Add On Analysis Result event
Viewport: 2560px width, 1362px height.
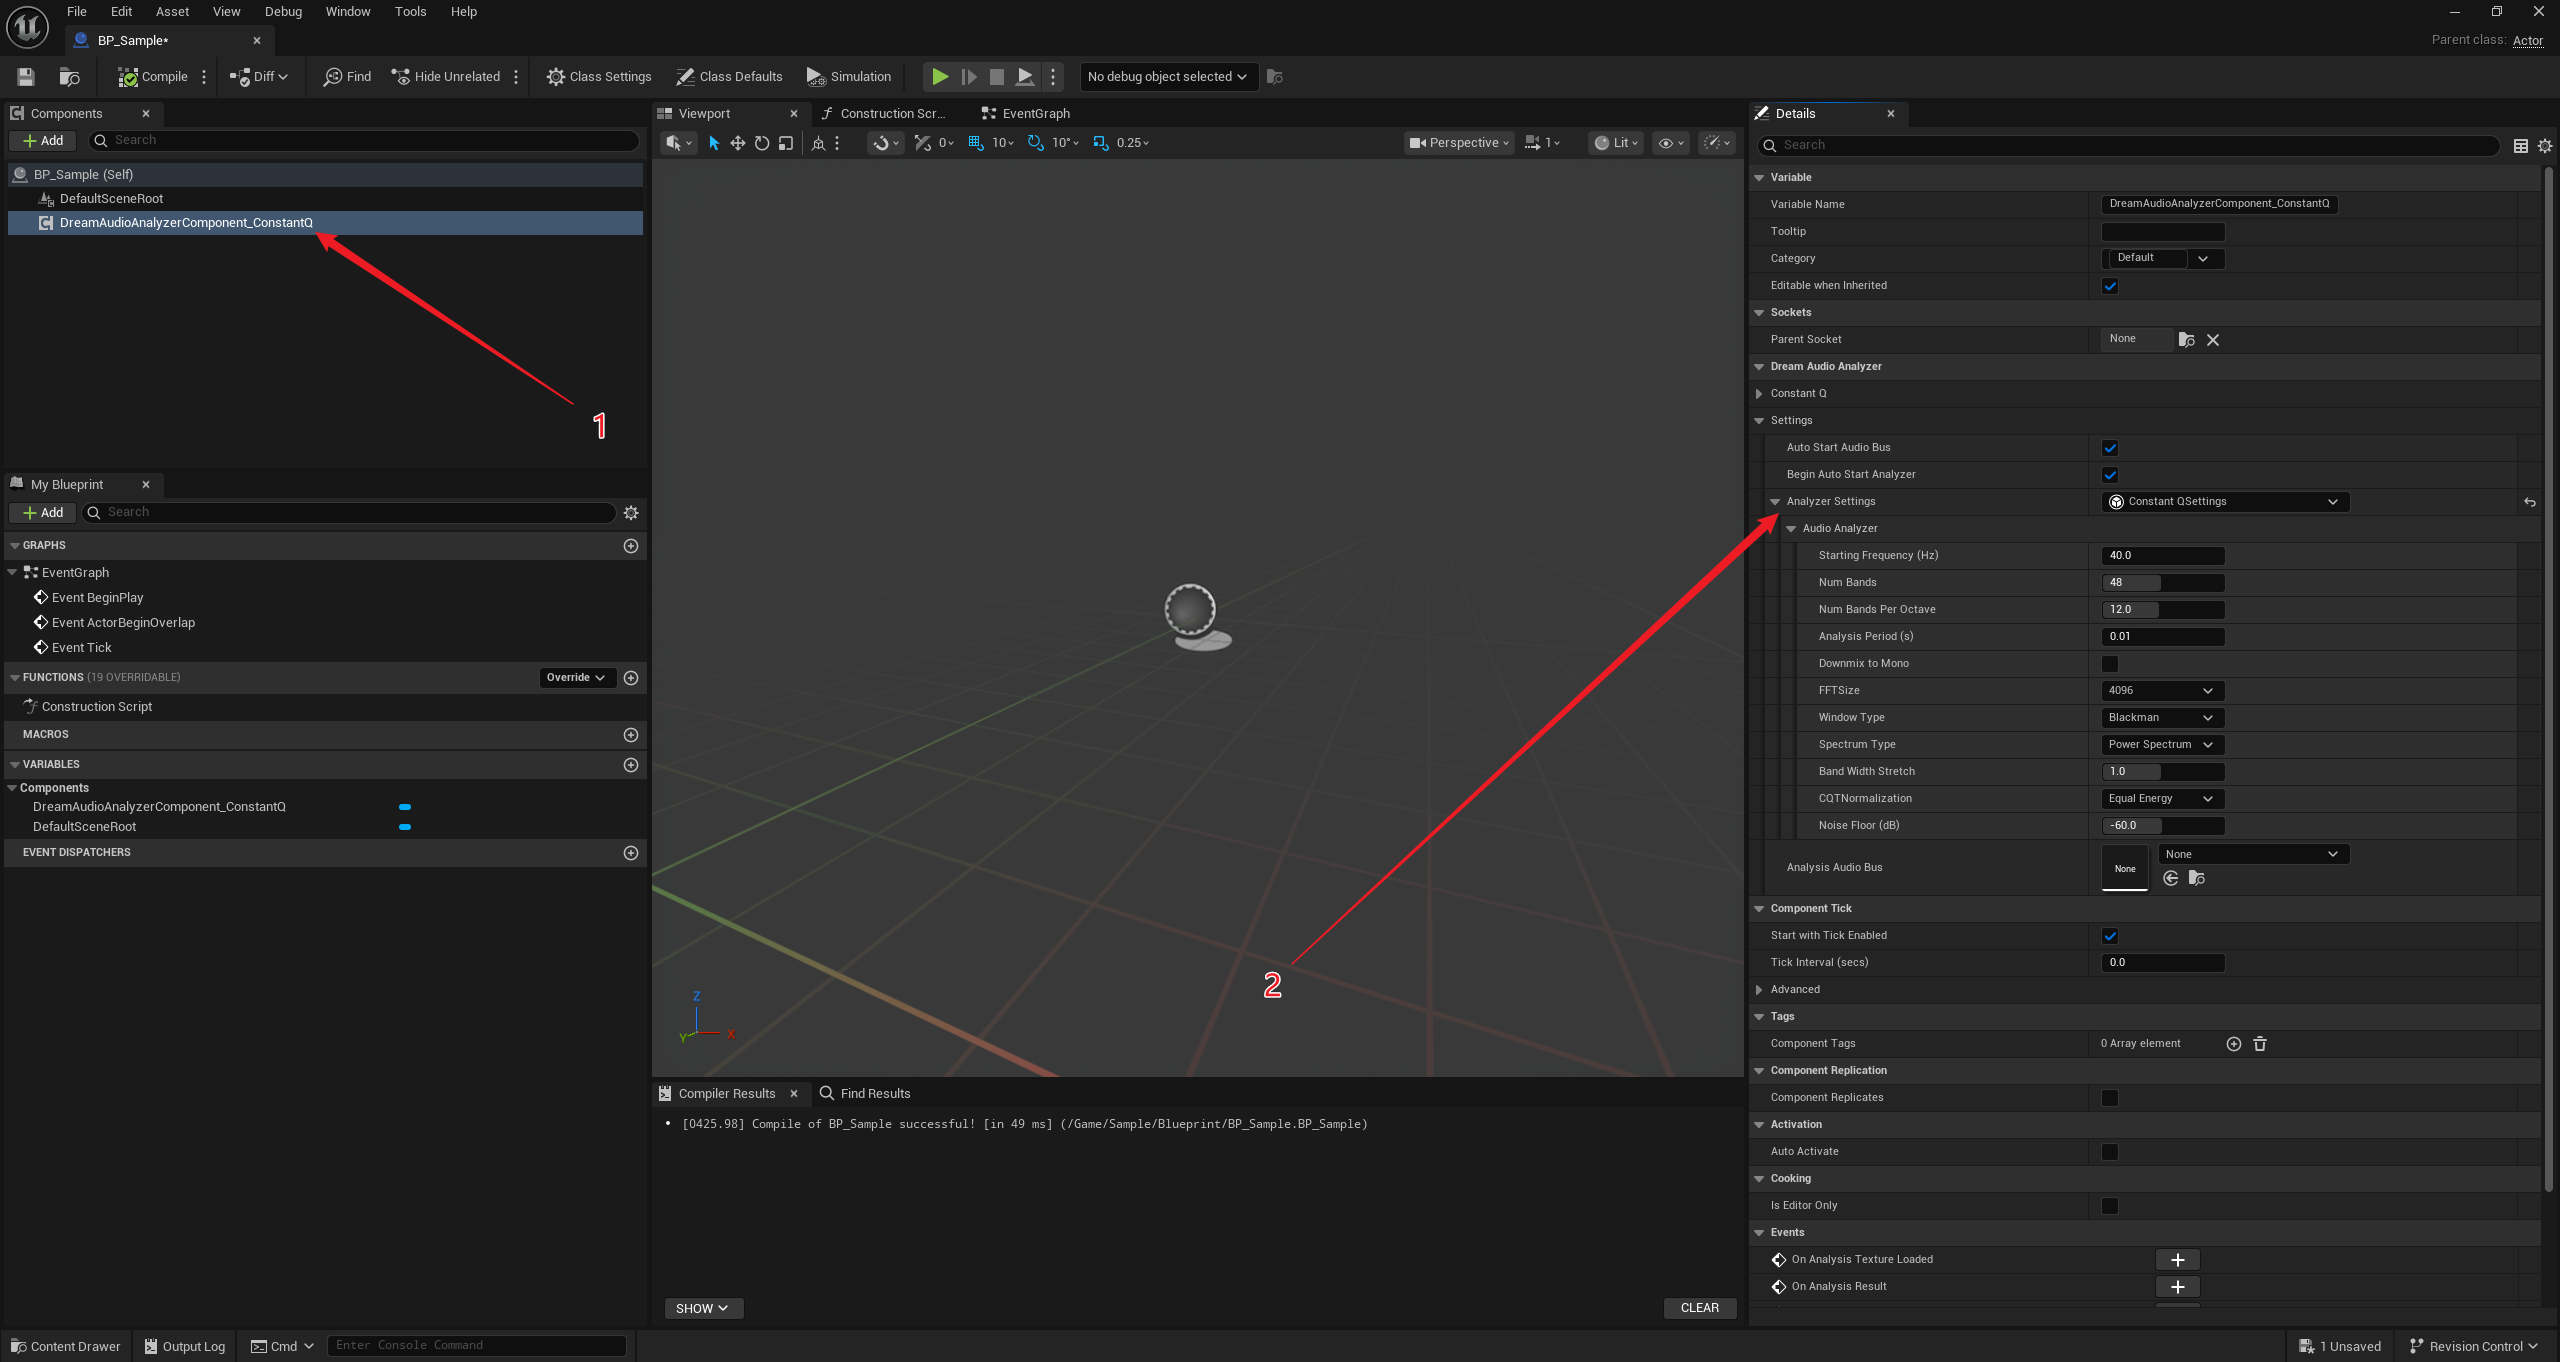click(x=2178, y=1287)
